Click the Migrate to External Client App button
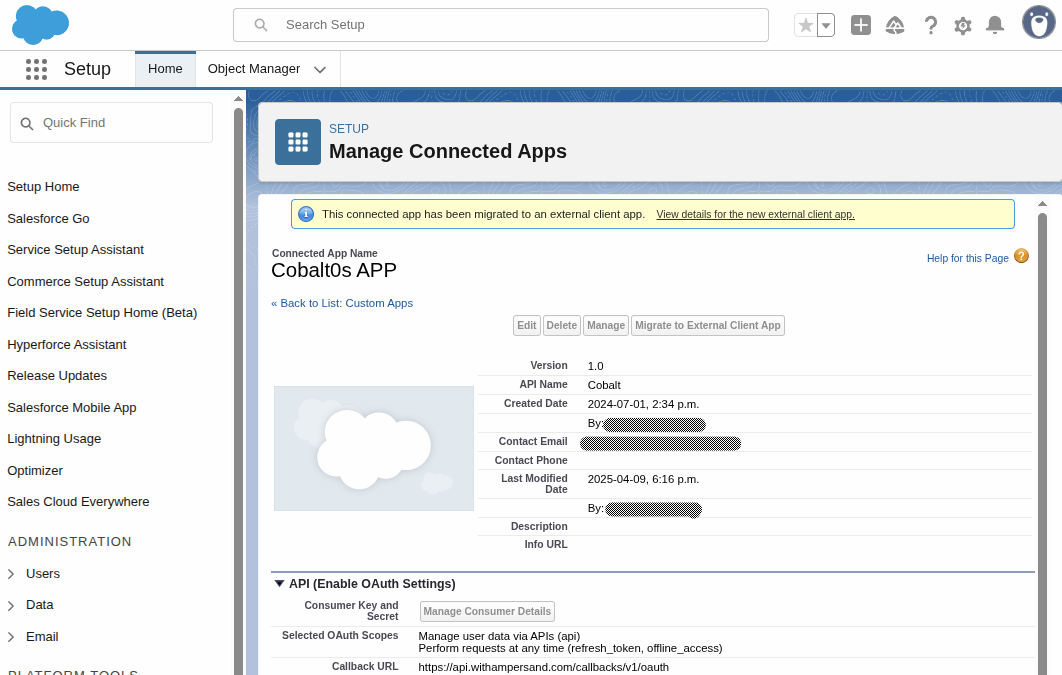Viewport: 1062px width, 675px height. 707,325
